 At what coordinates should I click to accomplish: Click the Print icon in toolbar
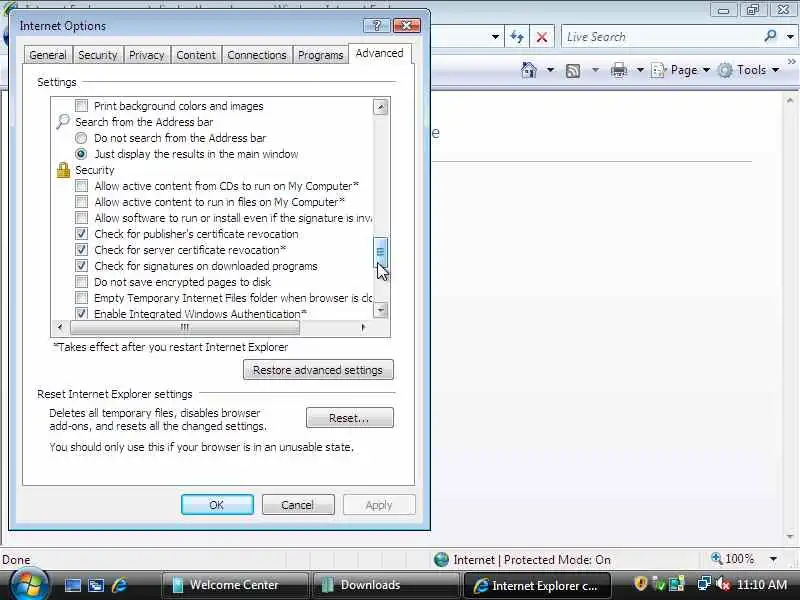click(x=618, y=70)
